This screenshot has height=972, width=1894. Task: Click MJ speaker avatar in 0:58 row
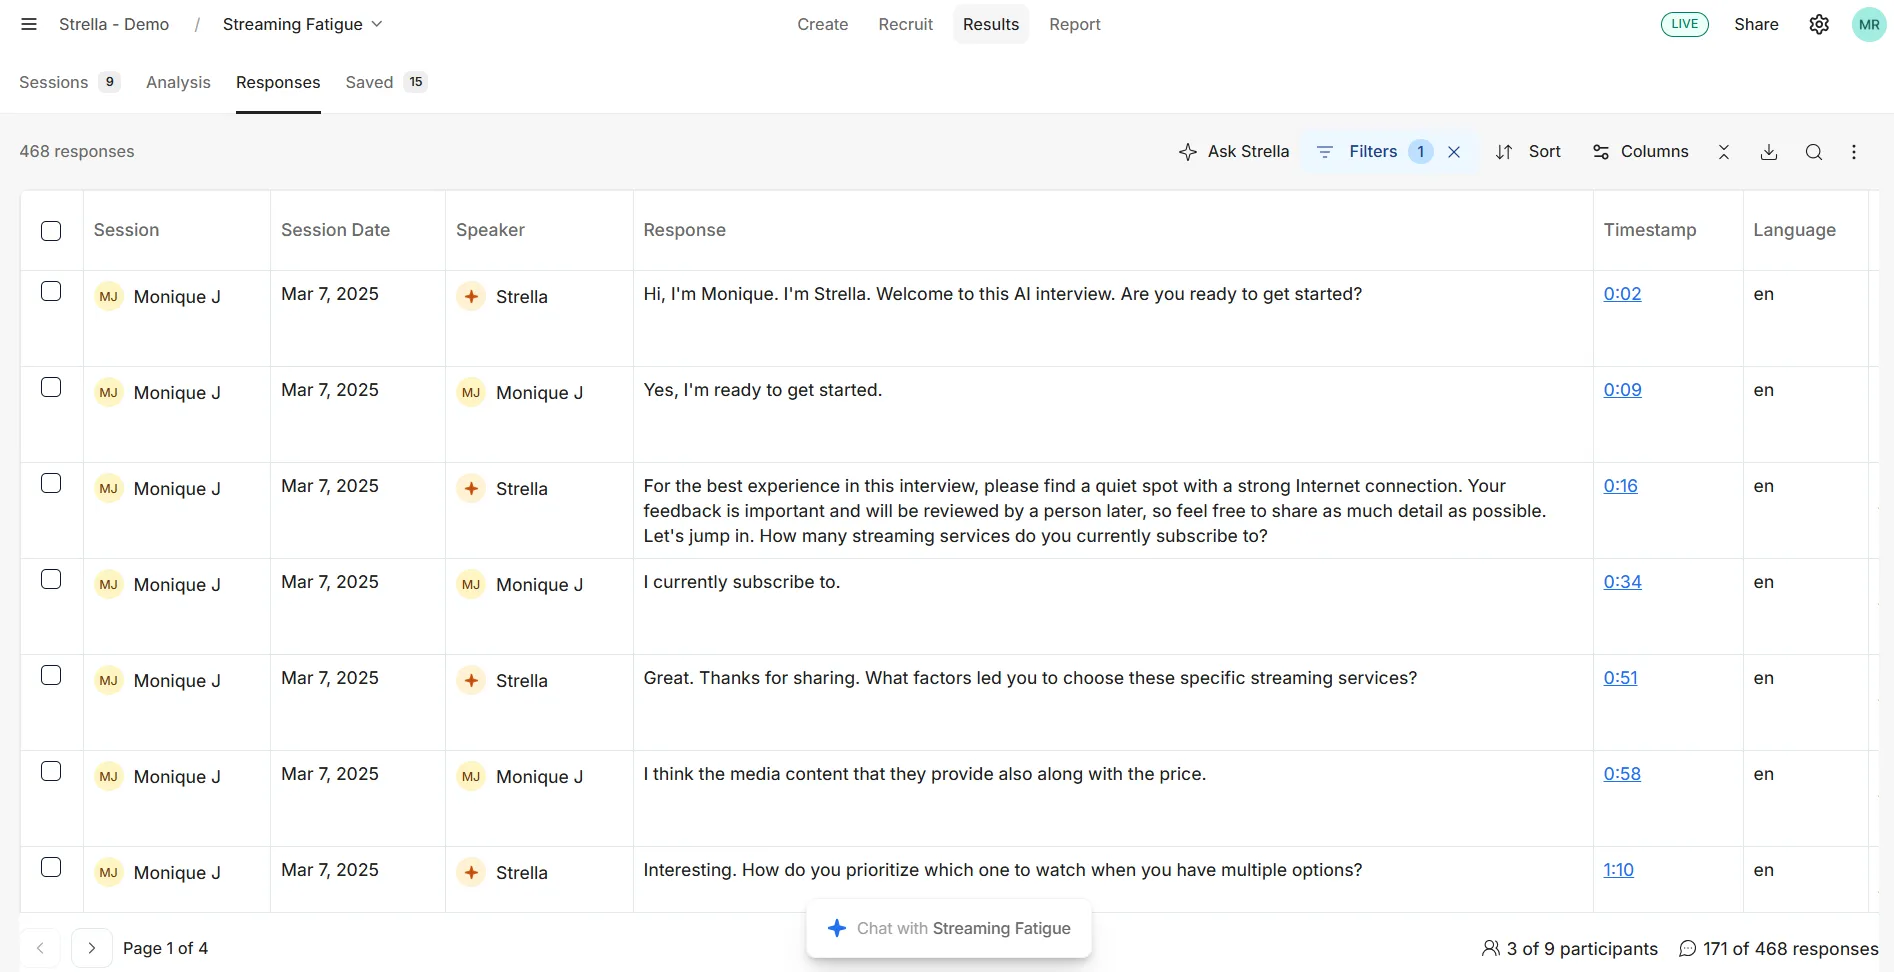[x=471, y=776]
